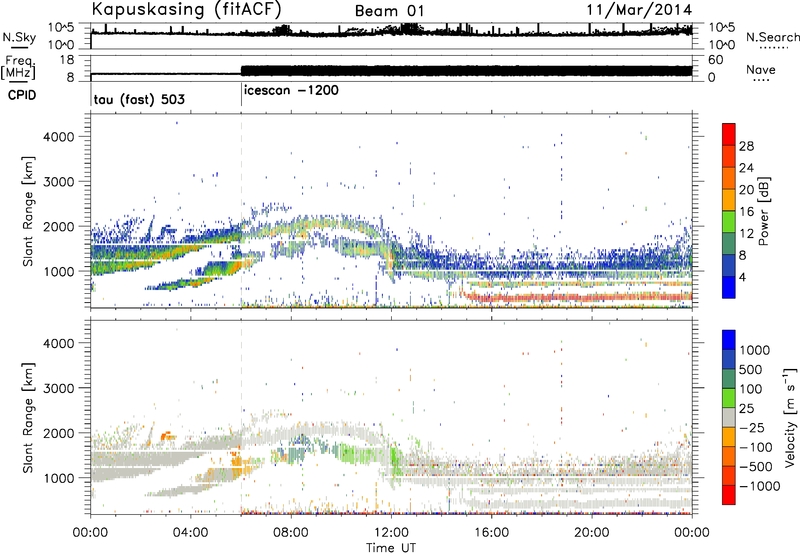Click the 'CPID' row label
Viewport: 800px width, 554px height.
click(x=22, y=95)
